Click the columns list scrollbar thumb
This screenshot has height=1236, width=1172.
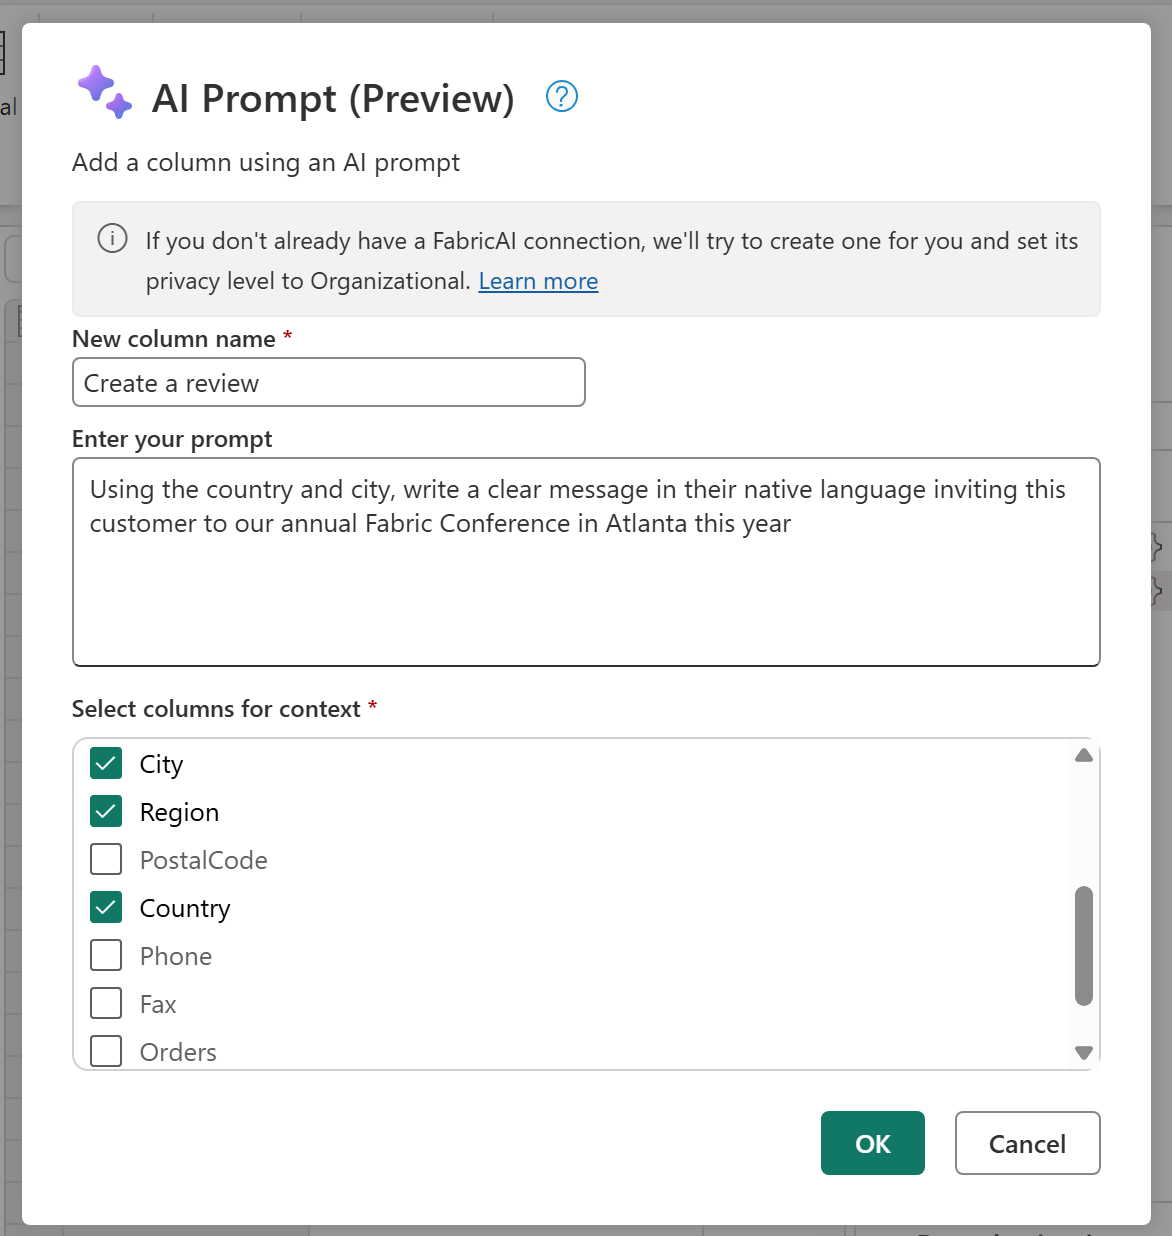coord(1083,945)
